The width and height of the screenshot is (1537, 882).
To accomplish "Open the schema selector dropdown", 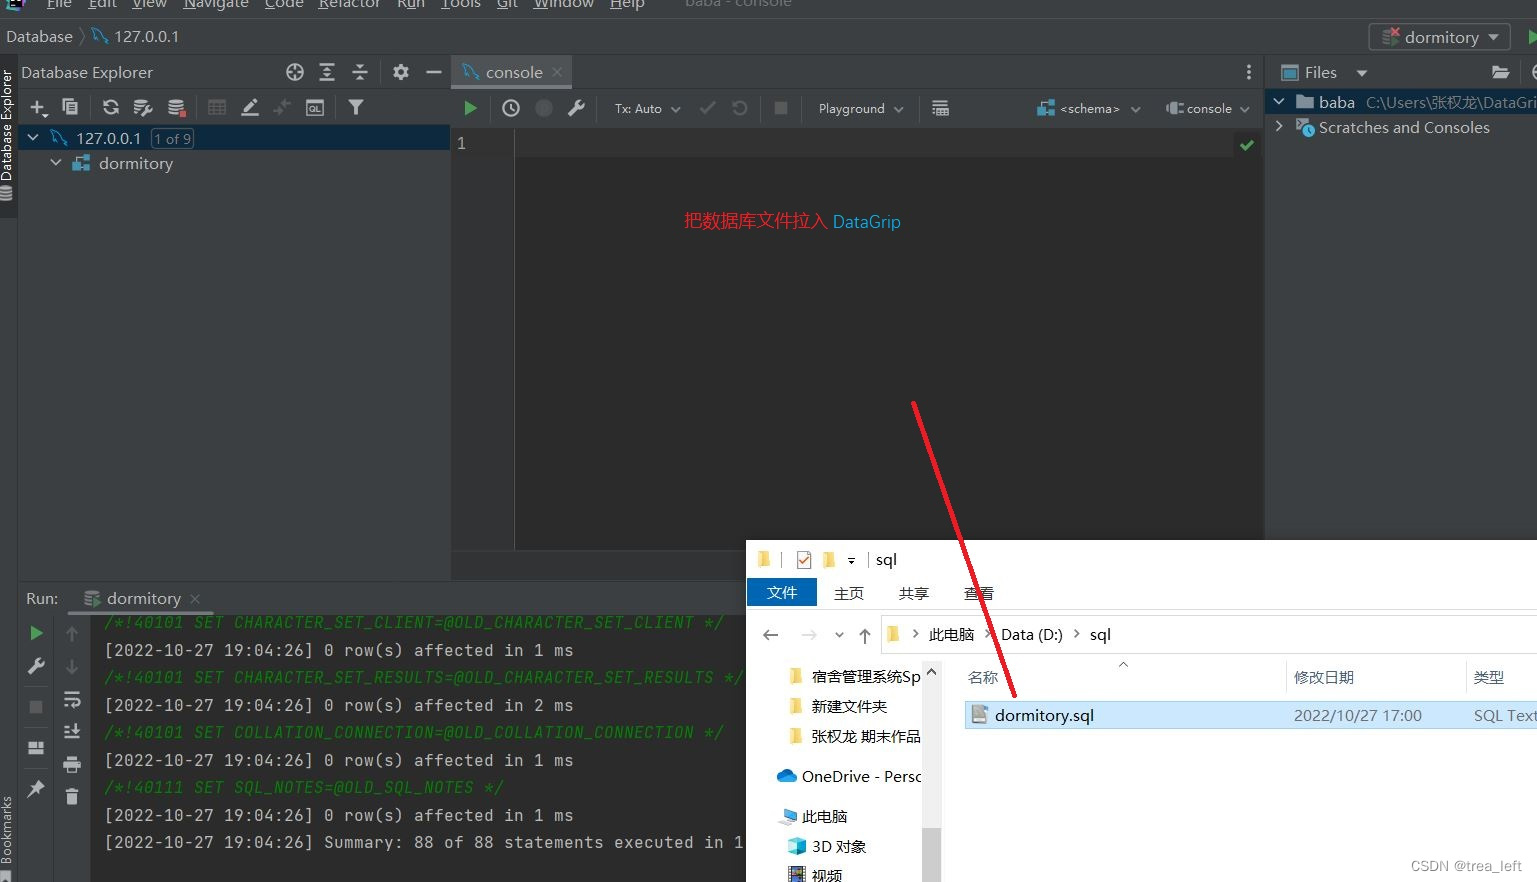I will click(x=1089, y=108).
